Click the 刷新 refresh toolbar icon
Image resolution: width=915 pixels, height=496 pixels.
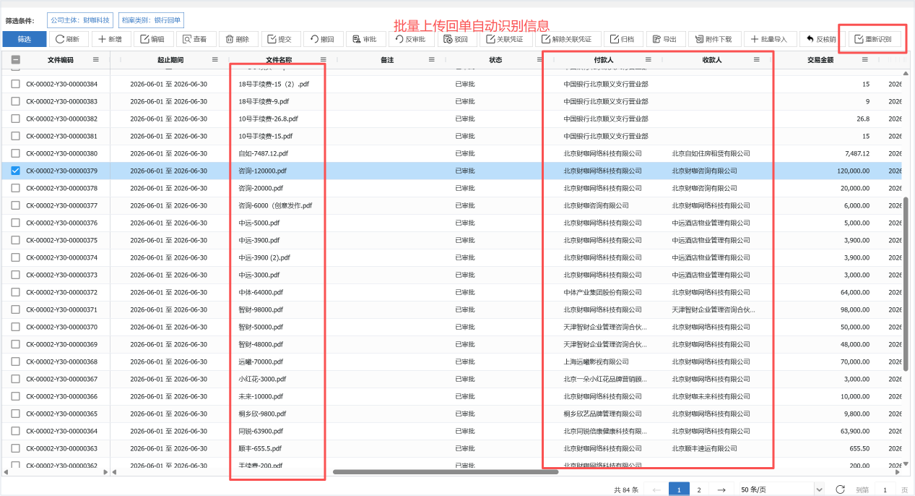[60, 39]
